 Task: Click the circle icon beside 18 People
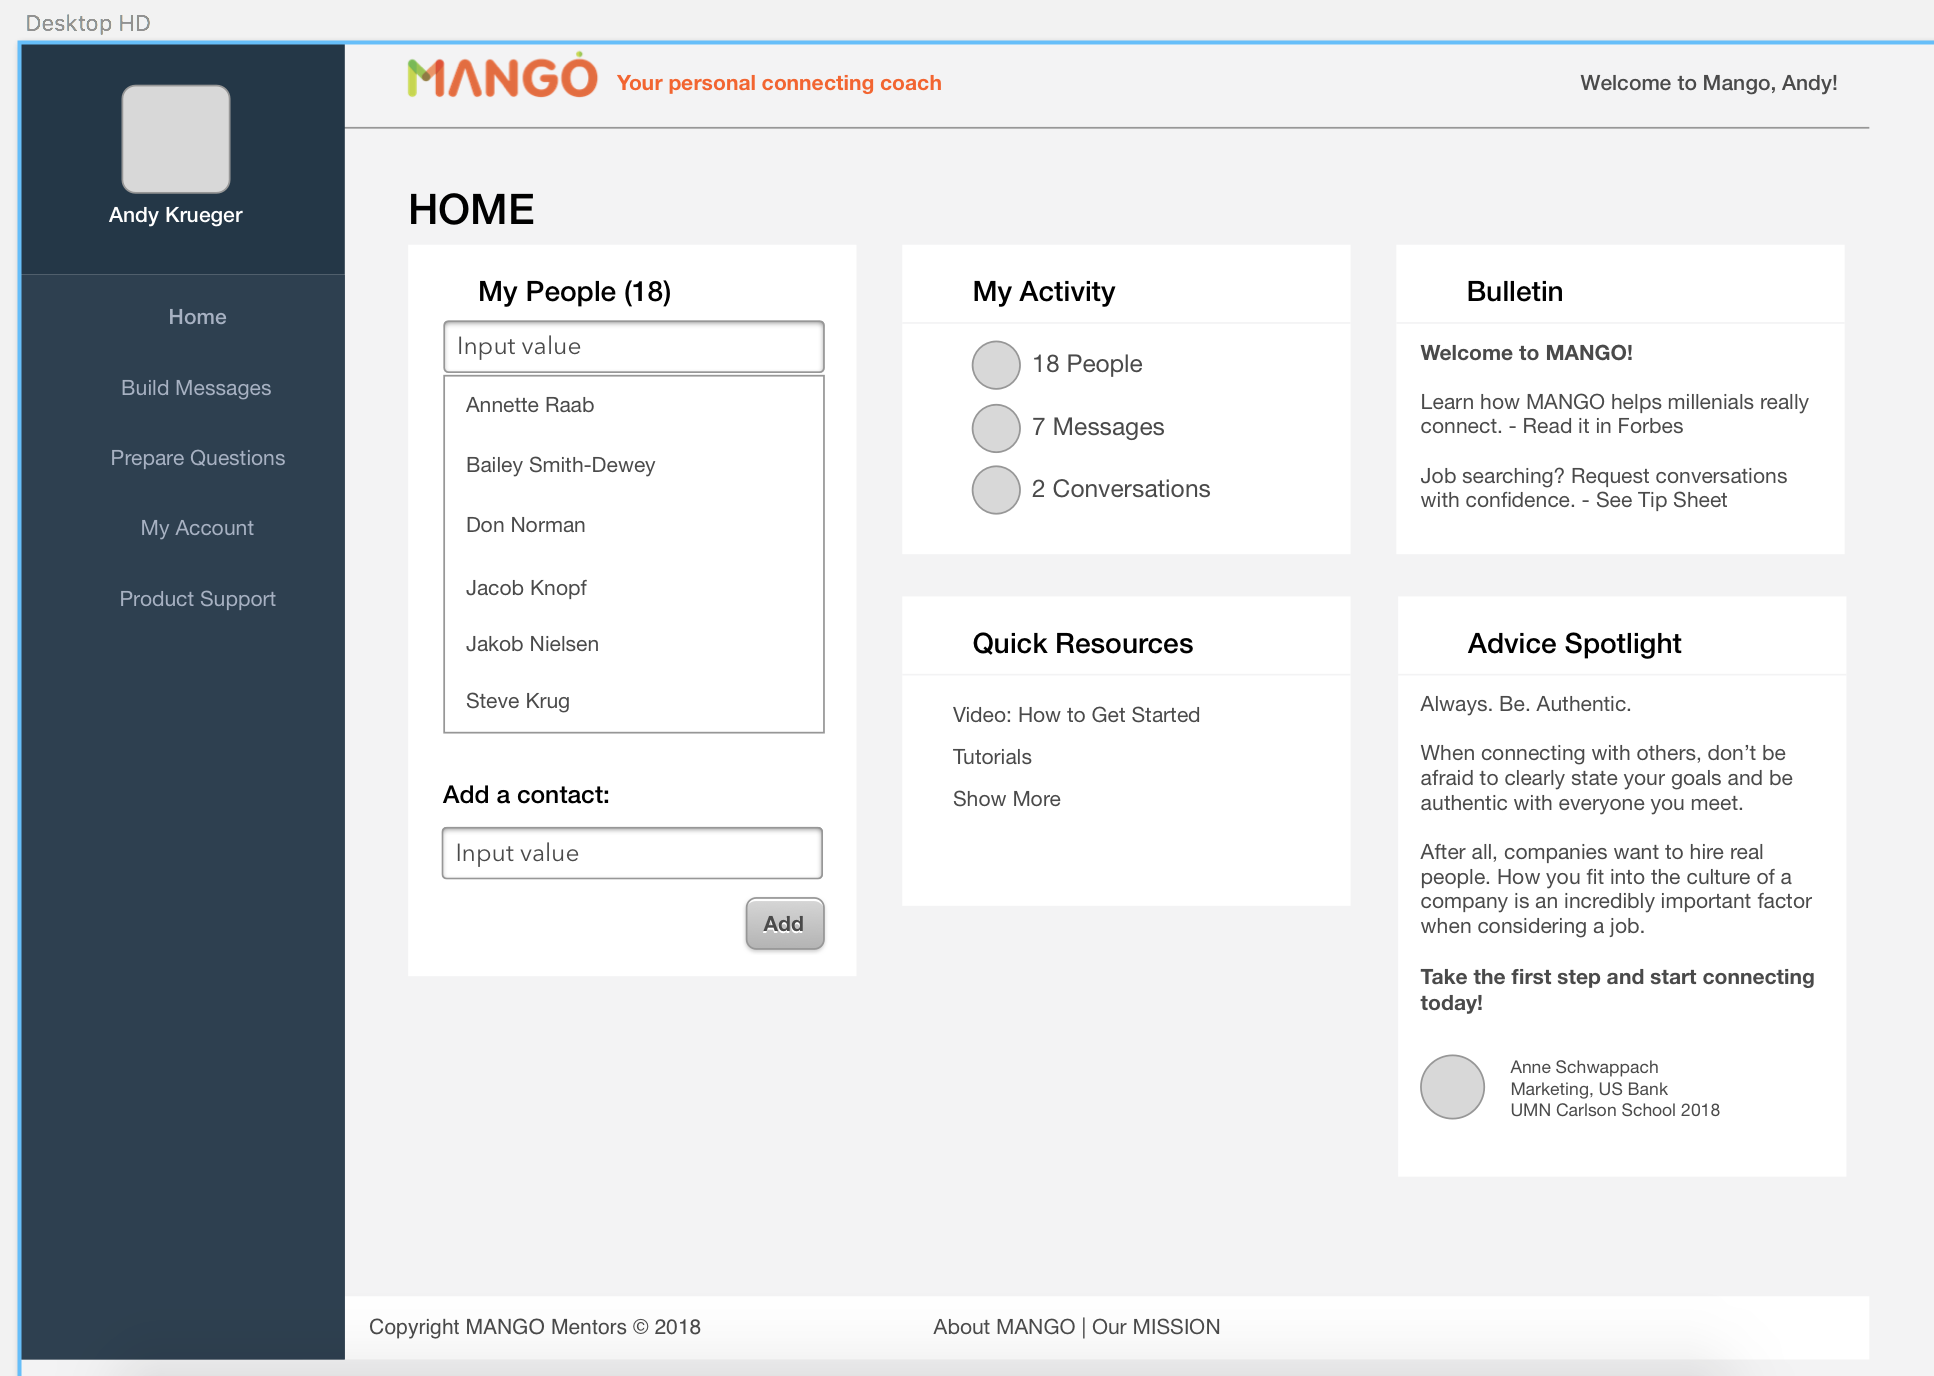(996, 365)
